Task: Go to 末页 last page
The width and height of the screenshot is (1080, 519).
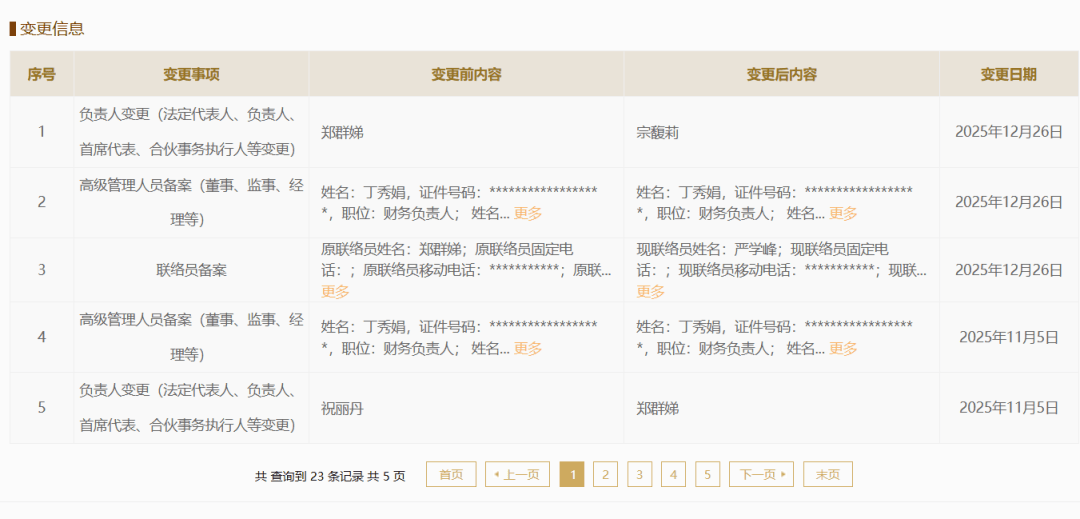Action: [828, 475]
